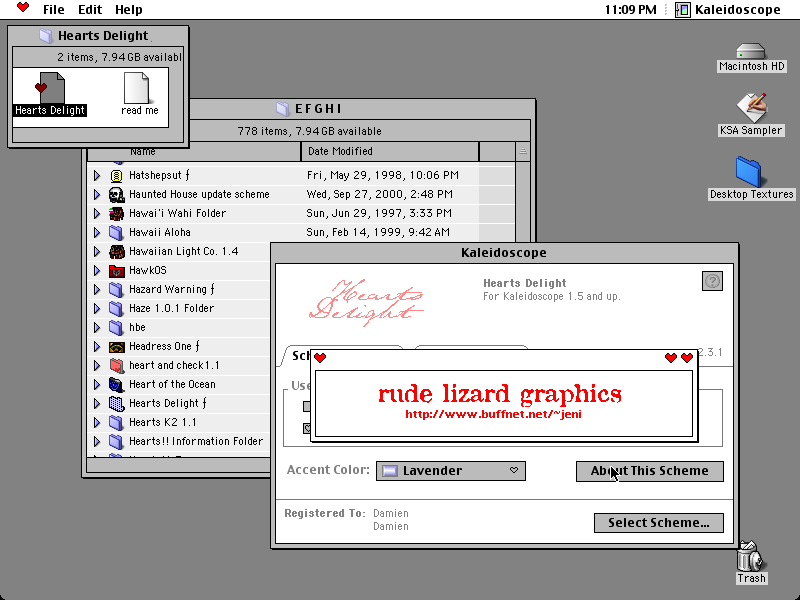Open the File menu
800x600 pixels.
point(54,10)
